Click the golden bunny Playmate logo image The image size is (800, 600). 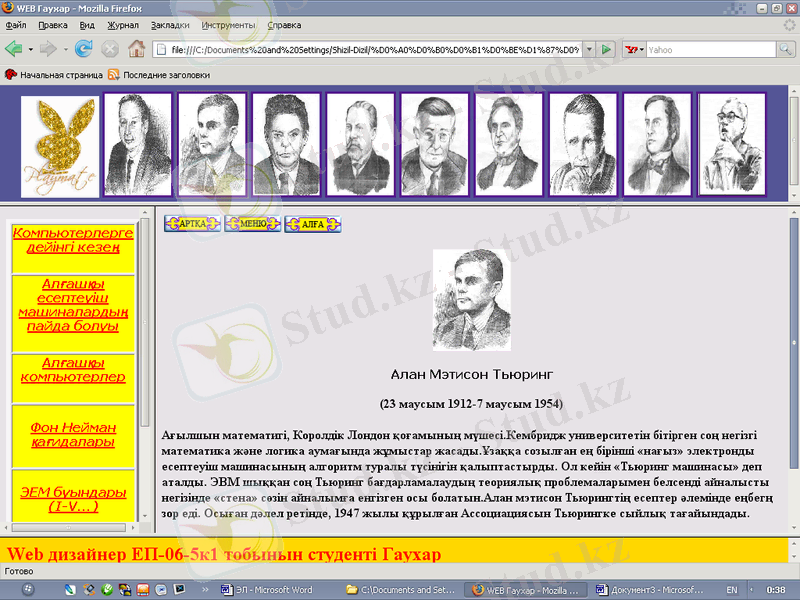[60, 146]
